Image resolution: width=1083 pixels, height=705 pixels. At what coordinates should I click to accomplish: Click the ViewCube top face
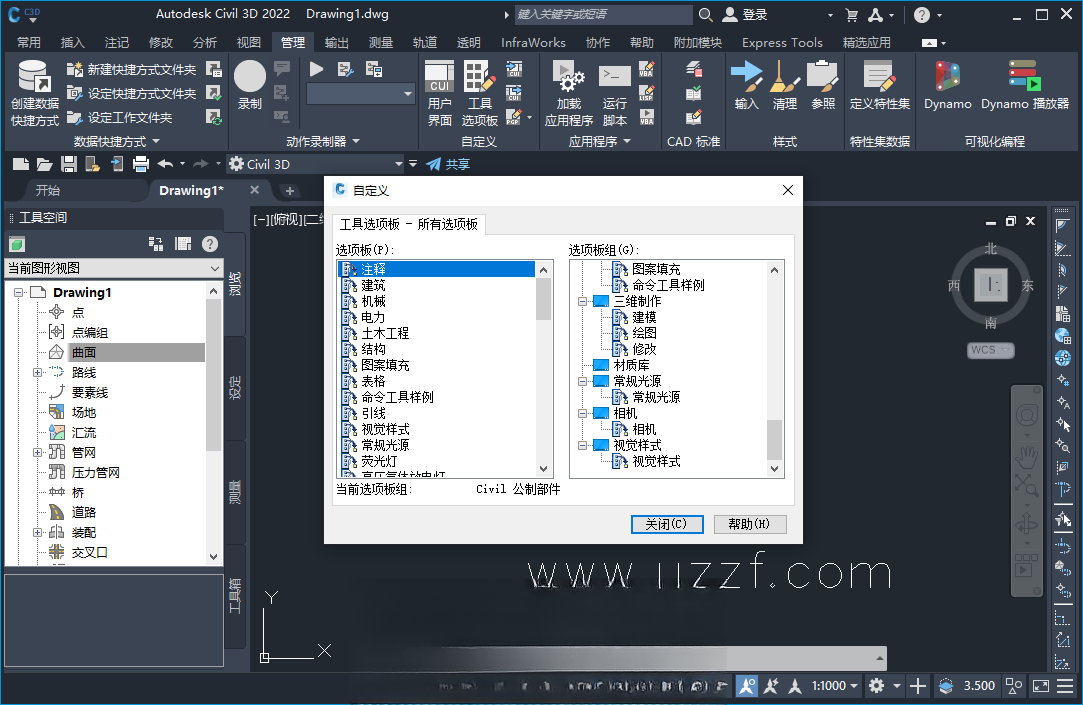pyautogui.click(x=990, y=284)
